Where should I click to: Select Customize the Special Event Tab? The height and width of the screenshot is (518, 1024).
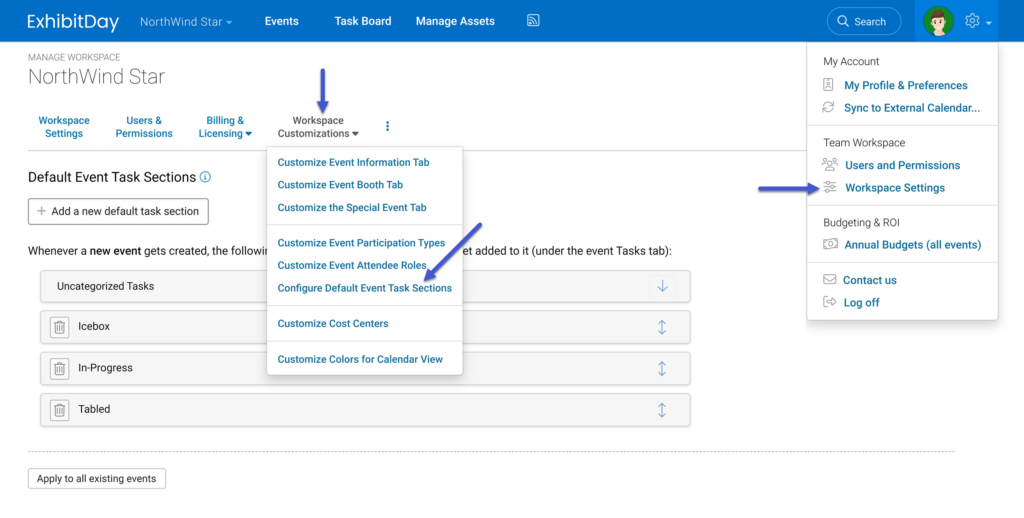352,208
